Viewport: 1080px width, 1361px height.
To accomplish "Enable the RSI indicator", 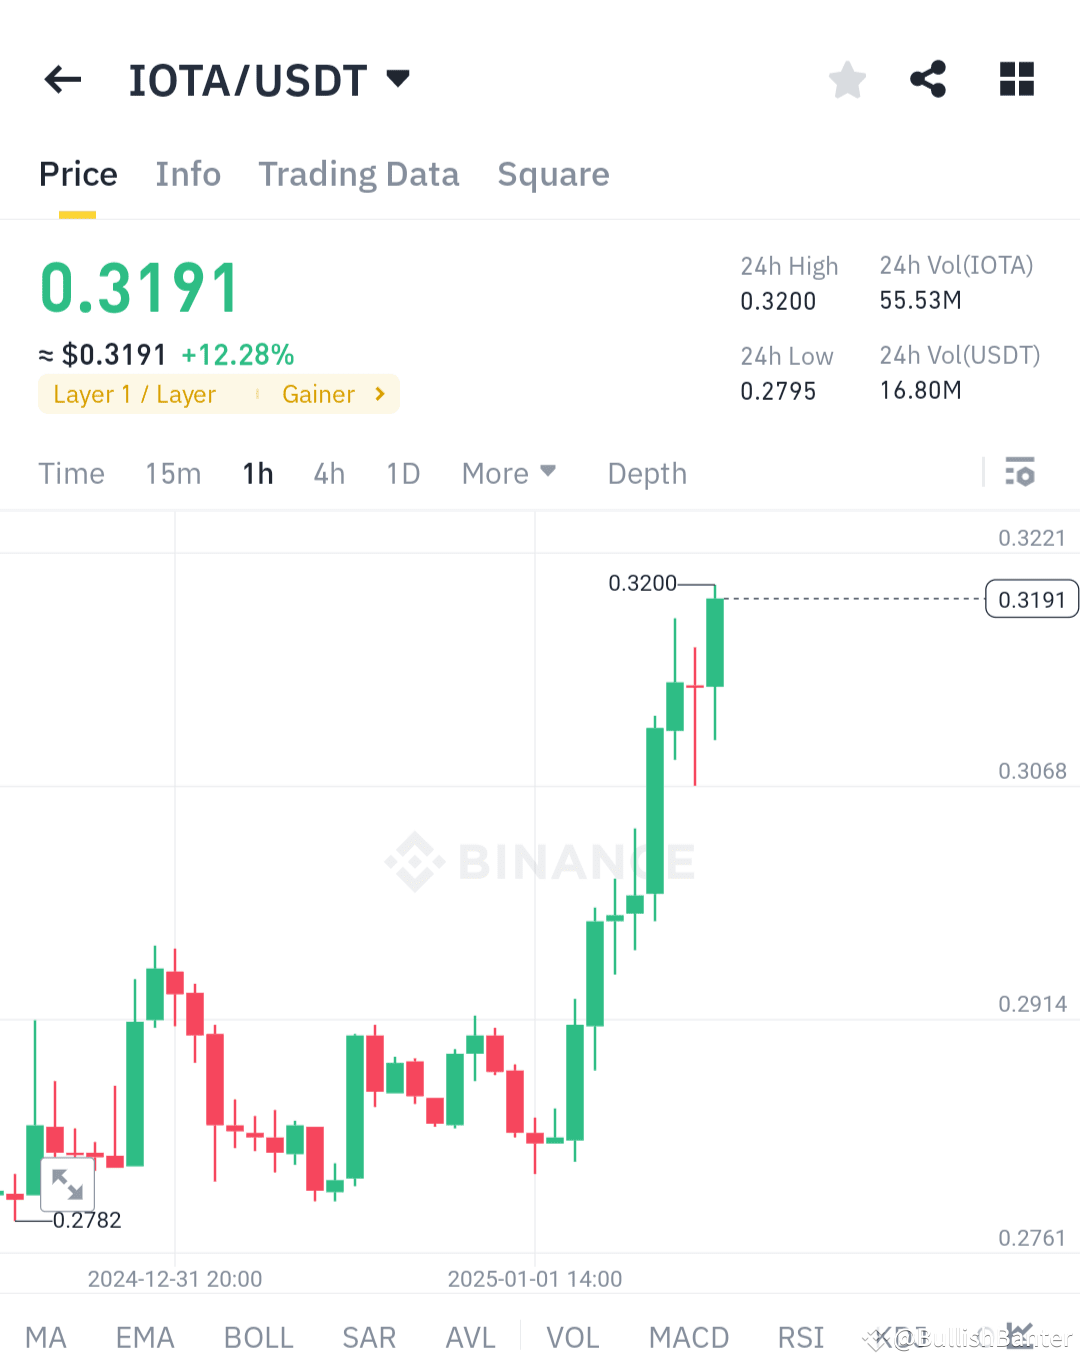I will pyautogui.click(x=800, y=1337).
